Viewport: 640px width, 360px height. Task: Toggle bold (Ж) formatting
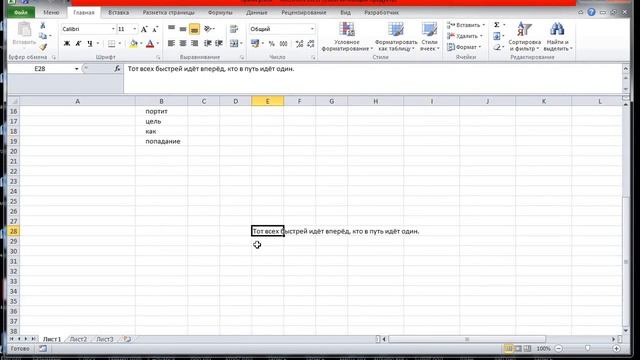coord(67,43)
